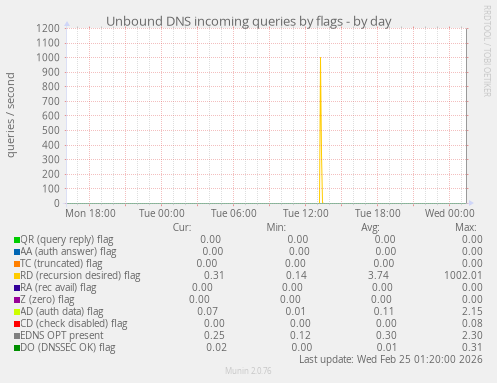Click the EDNS OPT minimum value 0.12
497x383 pixels.
[x=300, y=336]
